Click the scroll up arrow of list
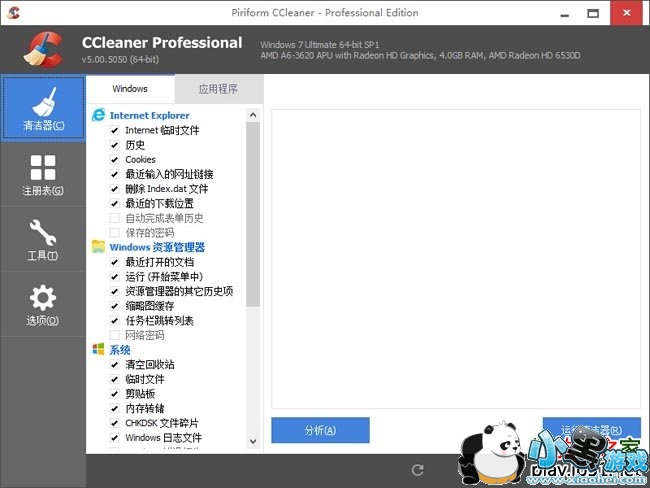This screenshot has height=488, width=650. (x=253, y=115)
